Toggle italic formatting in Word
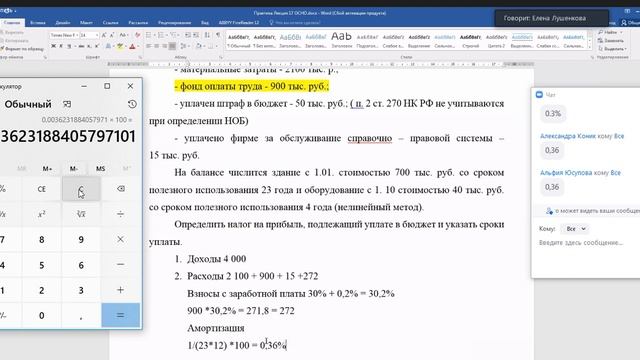This screenshot has width=640, height=360. pyautogui.click(x=61, y=46)
